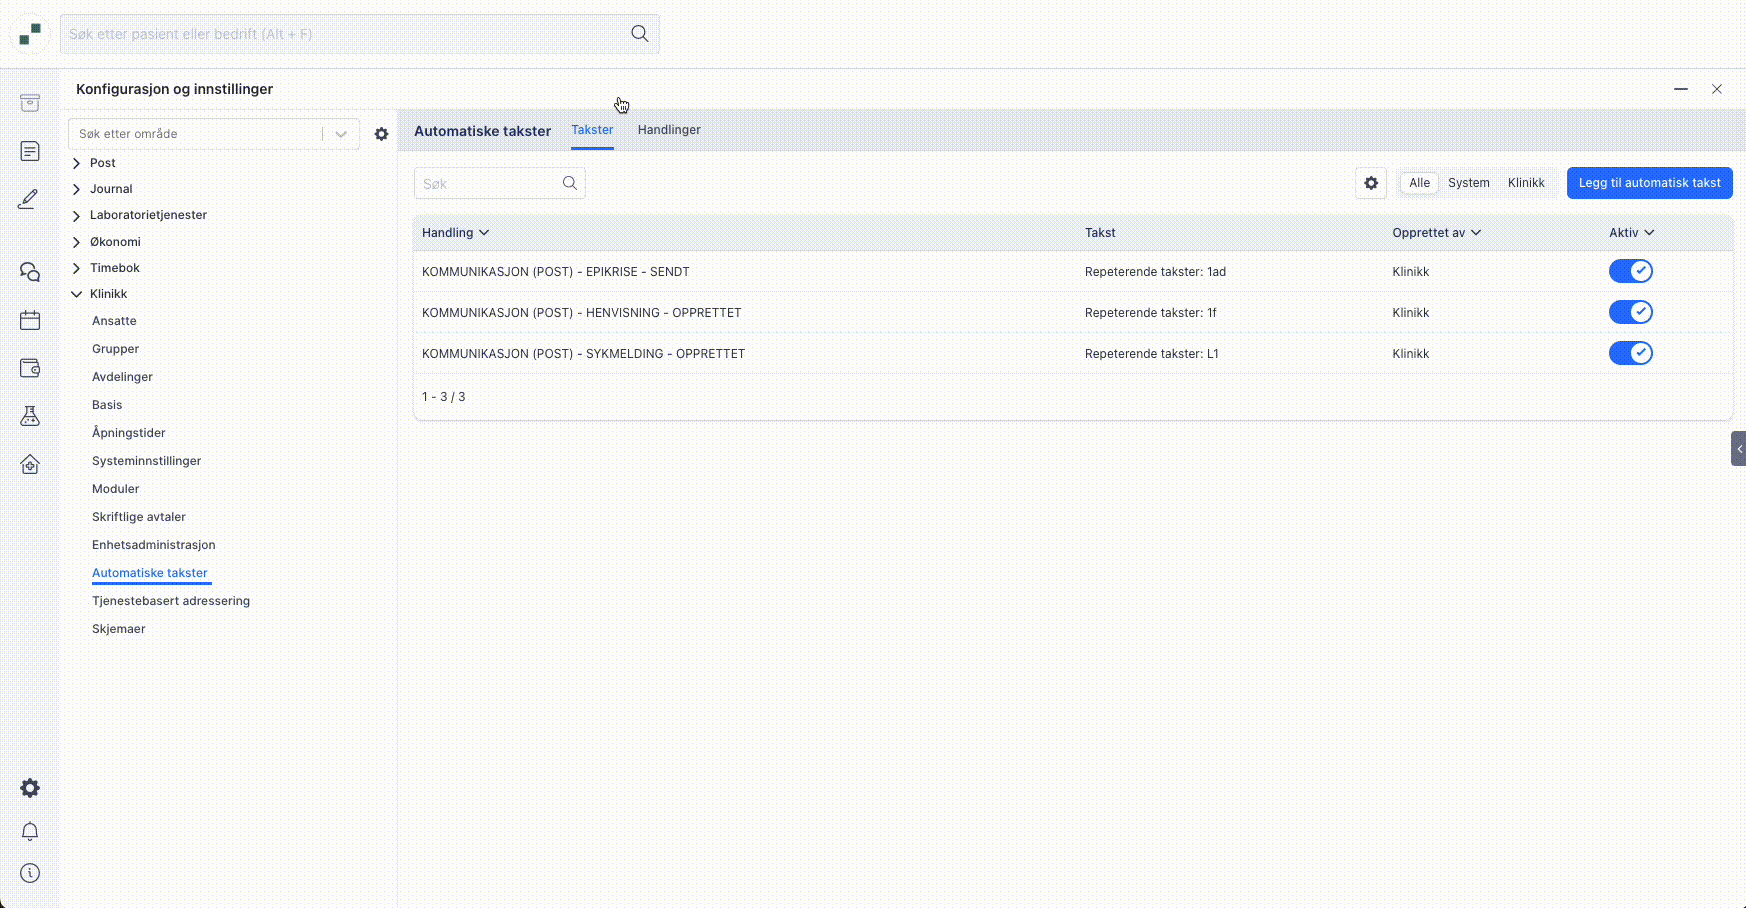The height and width of the screenshot is (908, 1746).
Task: Filter rates by Klinikk
Action: (x=1526, y=183)
